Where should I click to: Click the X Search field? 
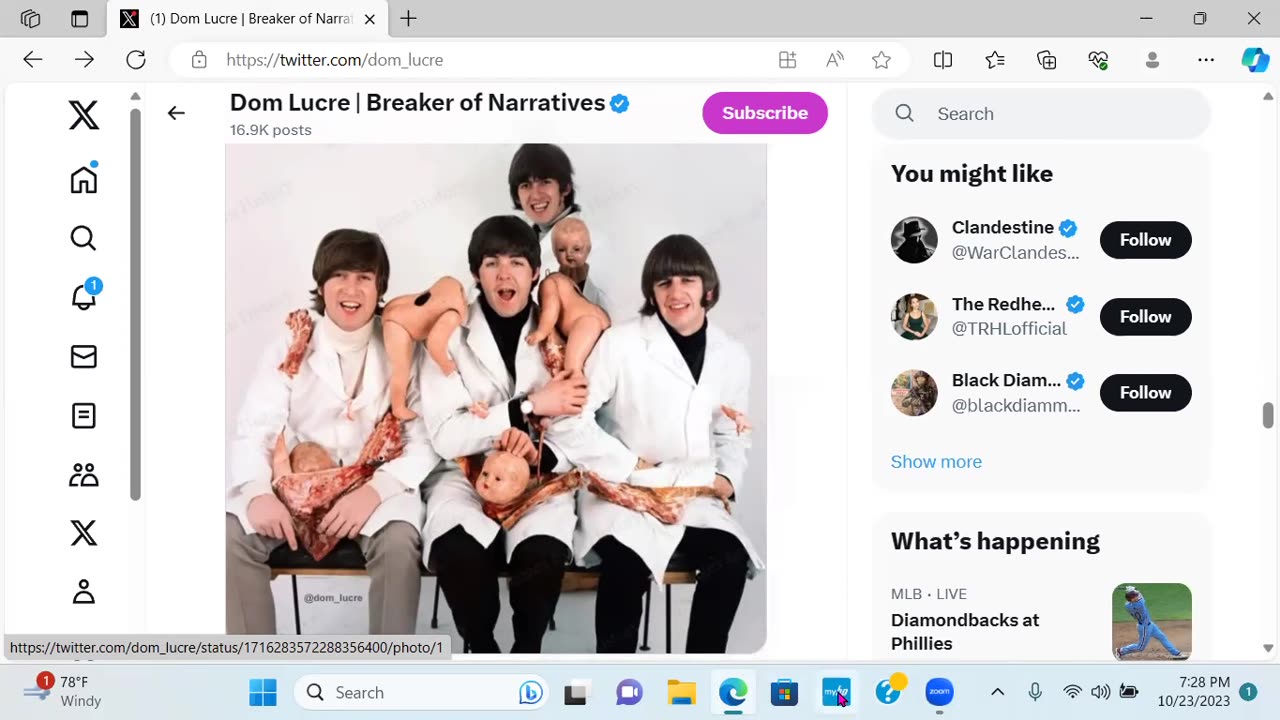(1041, 114)
